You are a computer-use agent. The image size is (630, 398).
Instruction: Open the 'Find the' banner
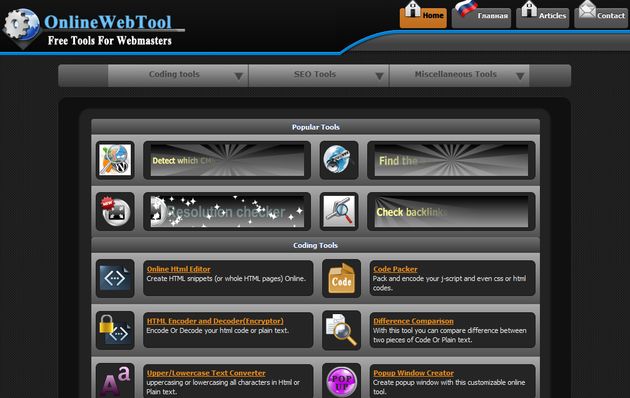[451, 160]
